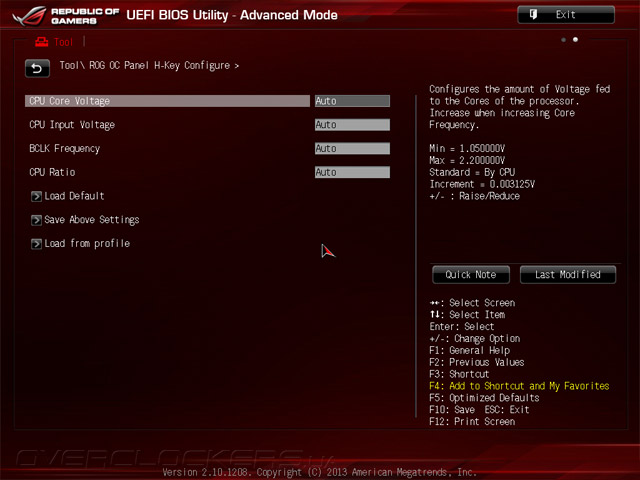Click the F2: Previous Values hint
Viewport: 640px width, 480px height.
pyautogui.click(x=477, y=362)
